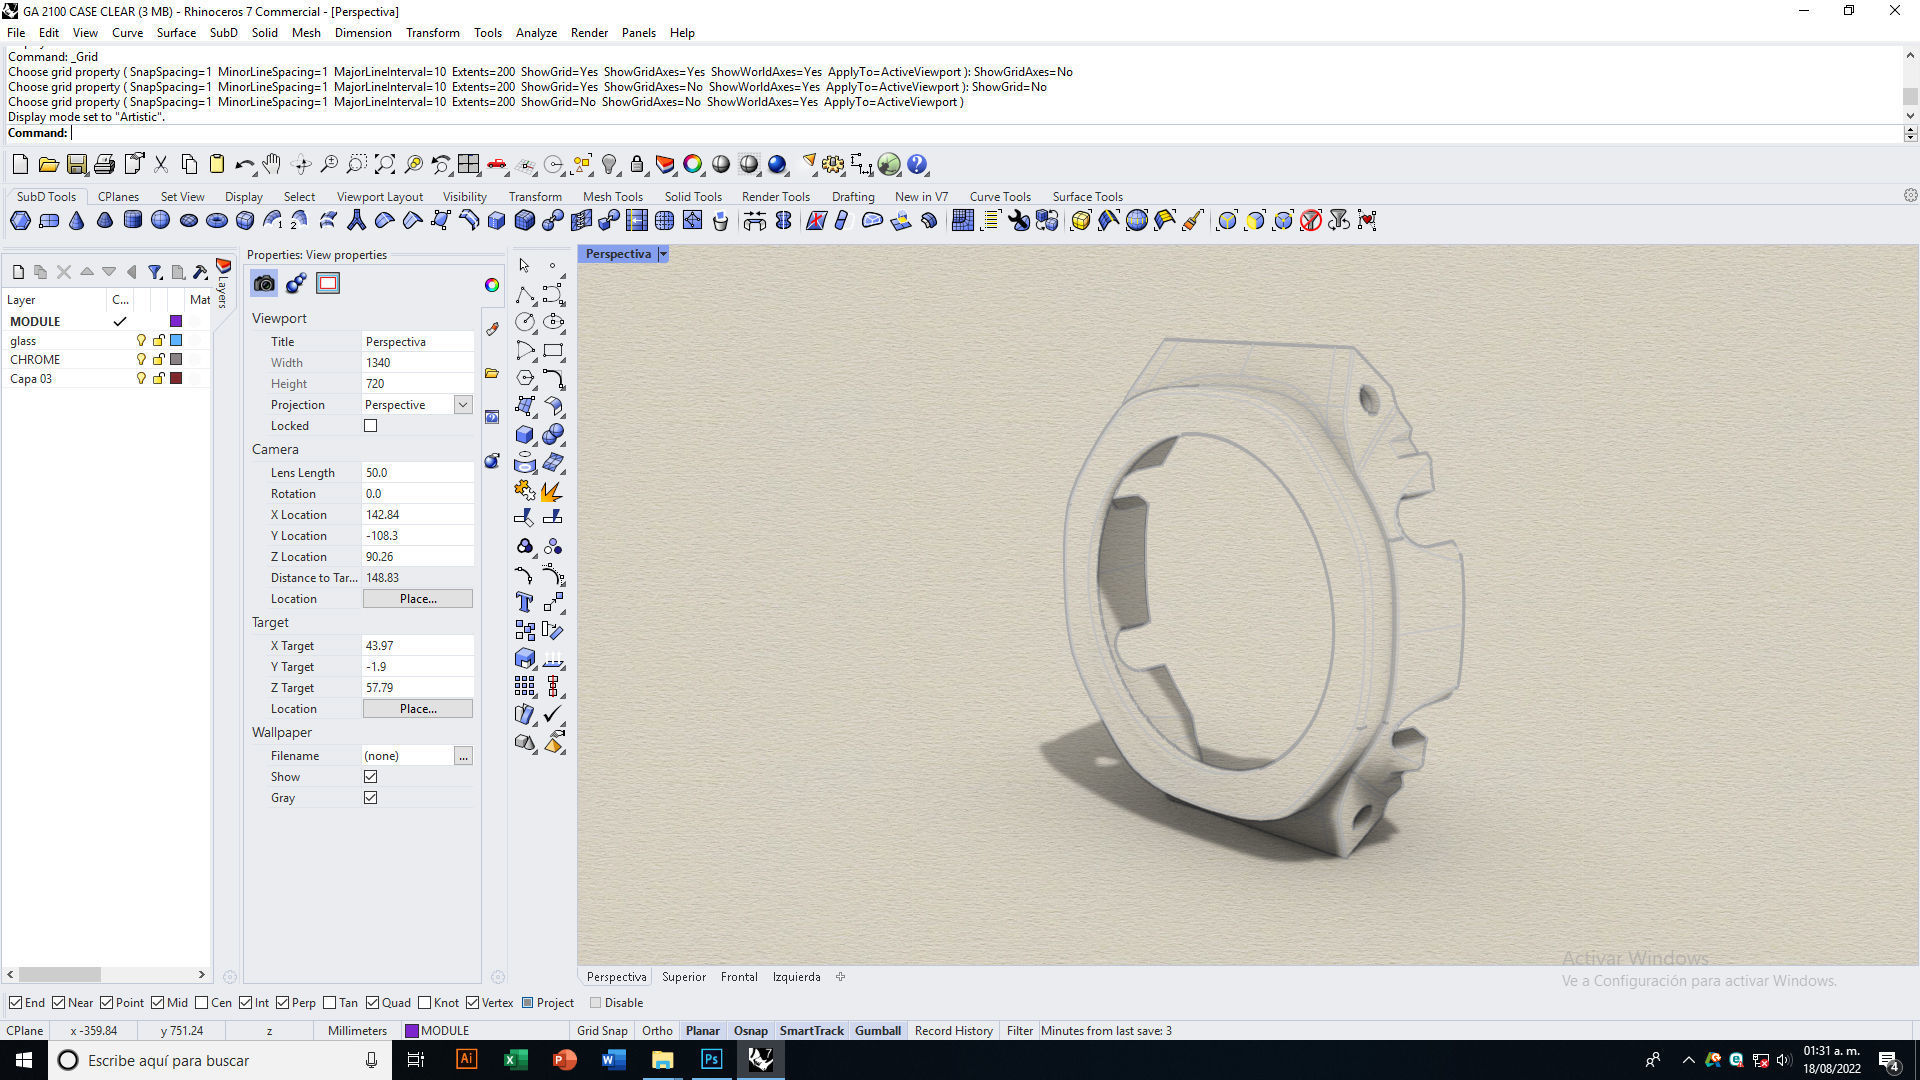Select the Pan hand tool
Screen dimensions: 1920x1080
(272, 165)
